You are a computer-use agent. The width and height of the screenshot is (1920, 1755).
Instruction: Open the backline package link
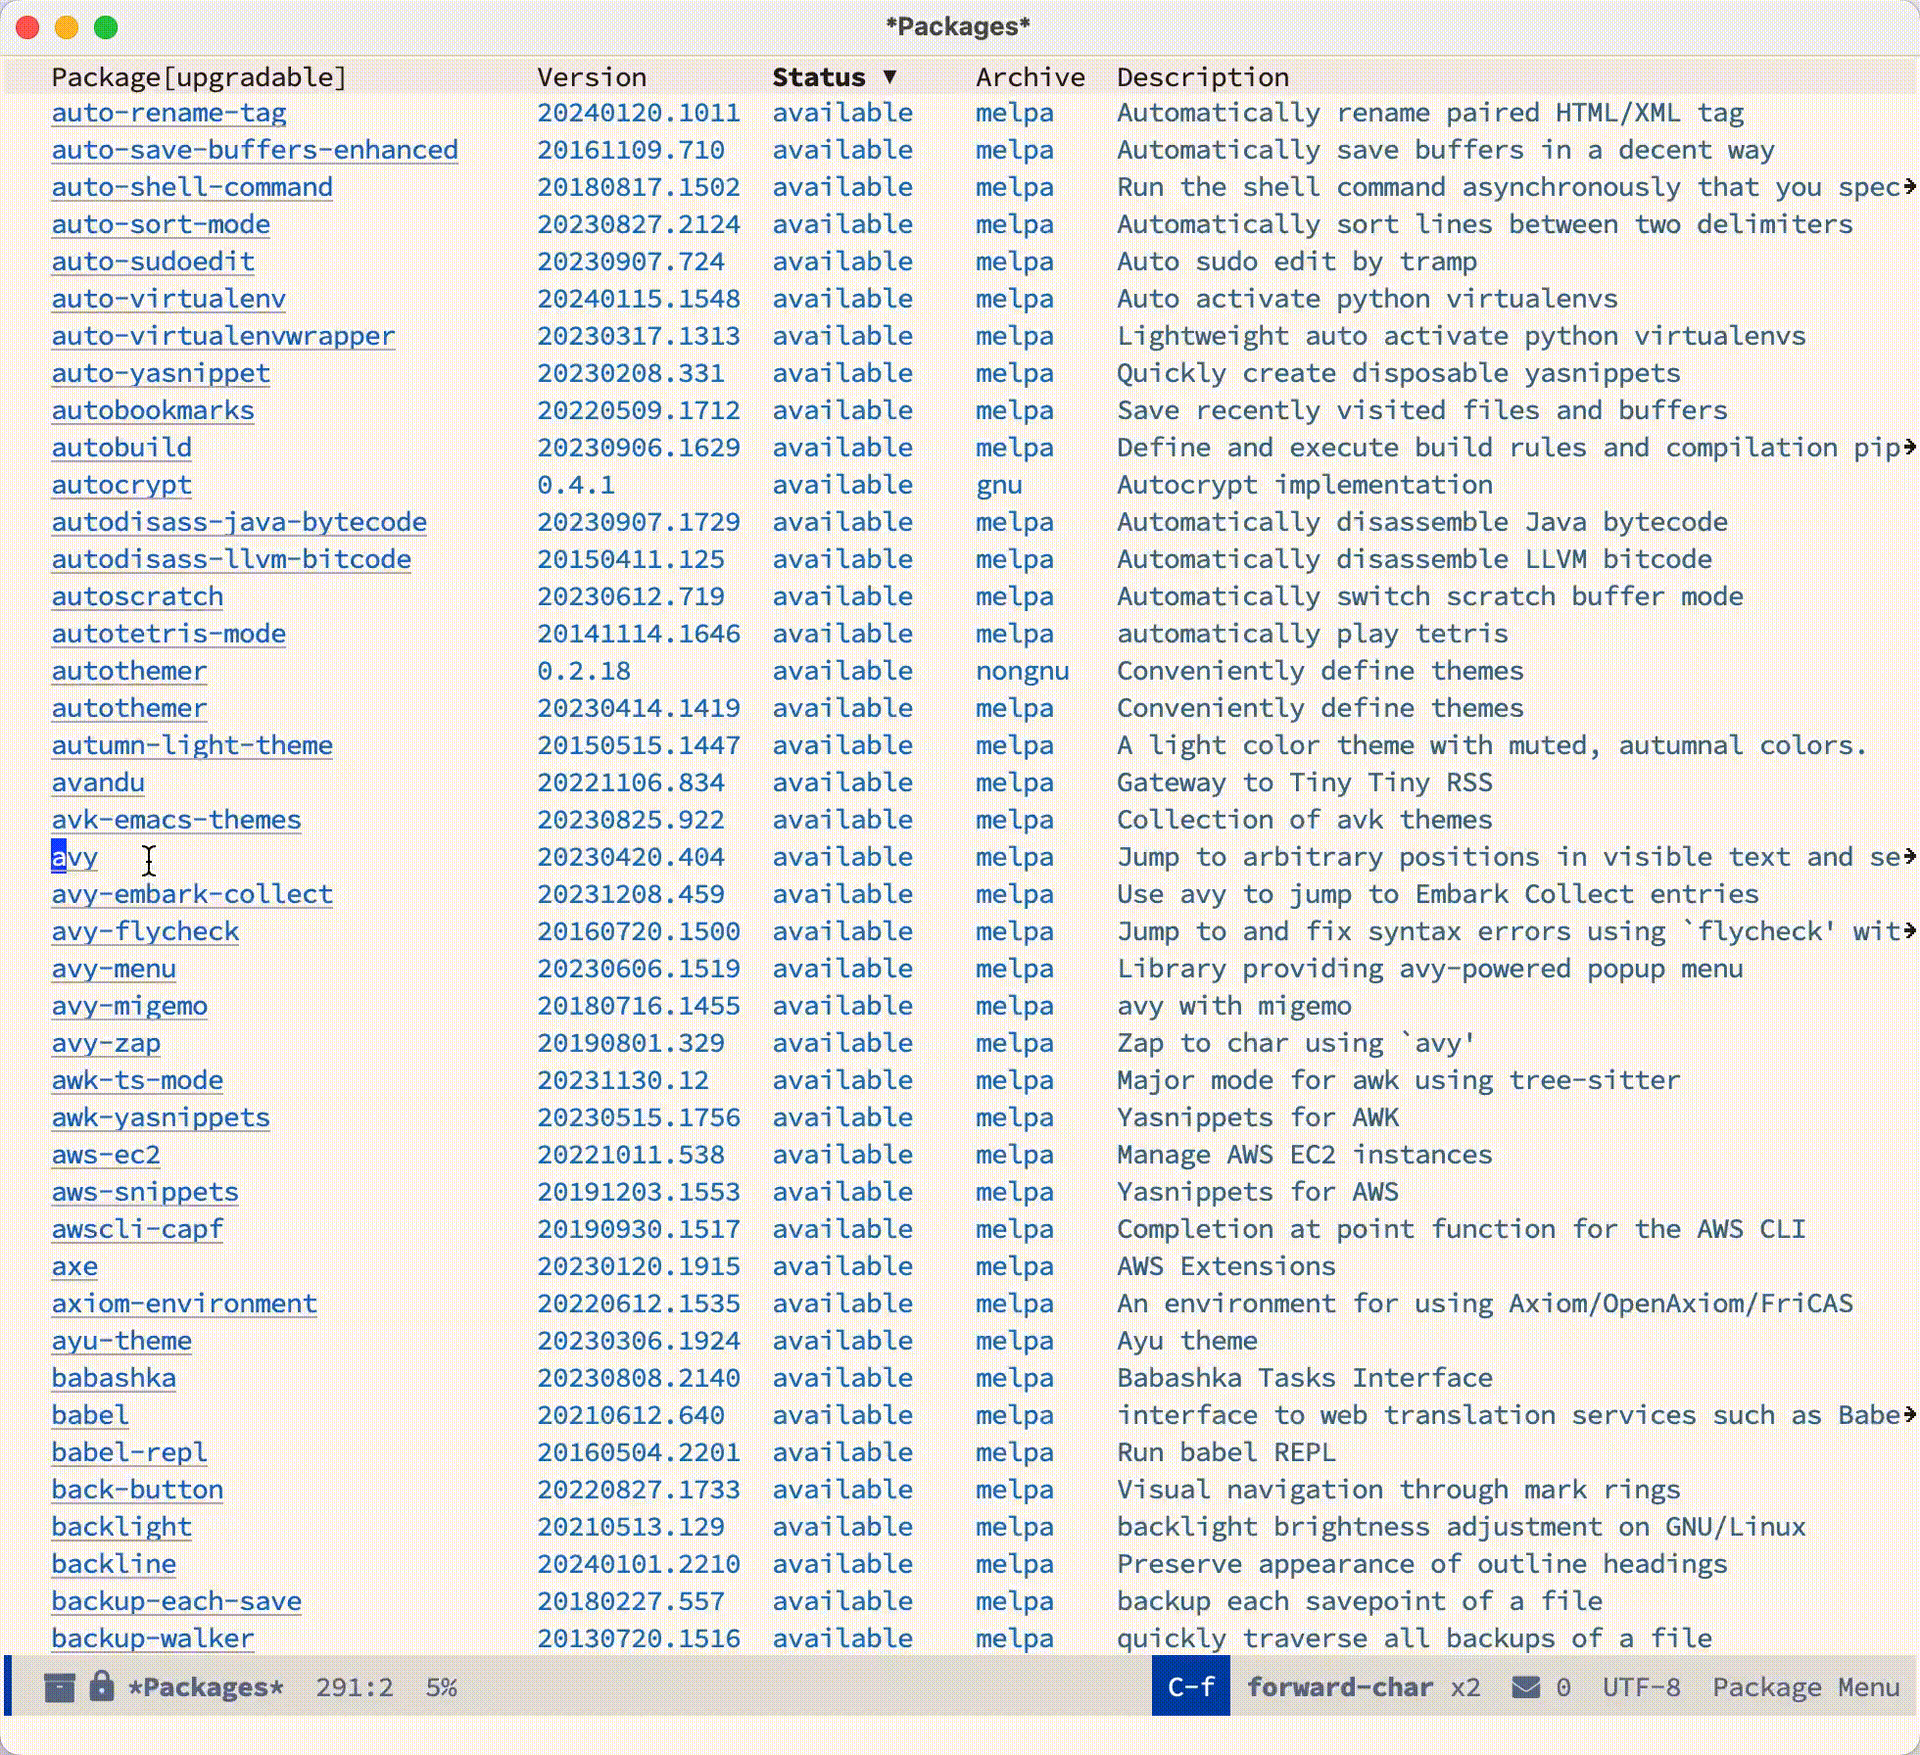[x=114, y=1563]
